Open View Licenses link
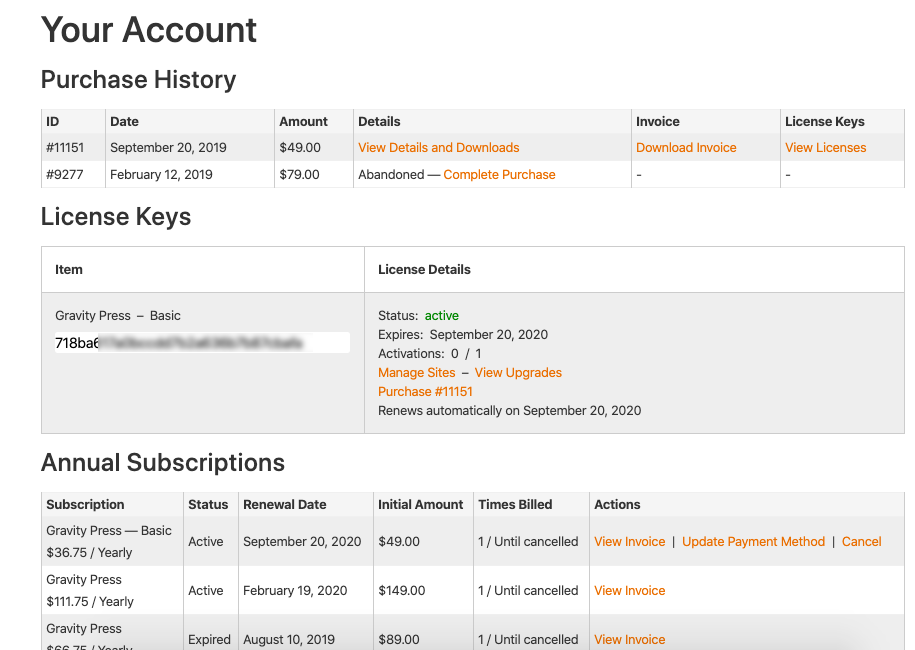The width and height of the screenshot is (915, 650). click(825, 148)
